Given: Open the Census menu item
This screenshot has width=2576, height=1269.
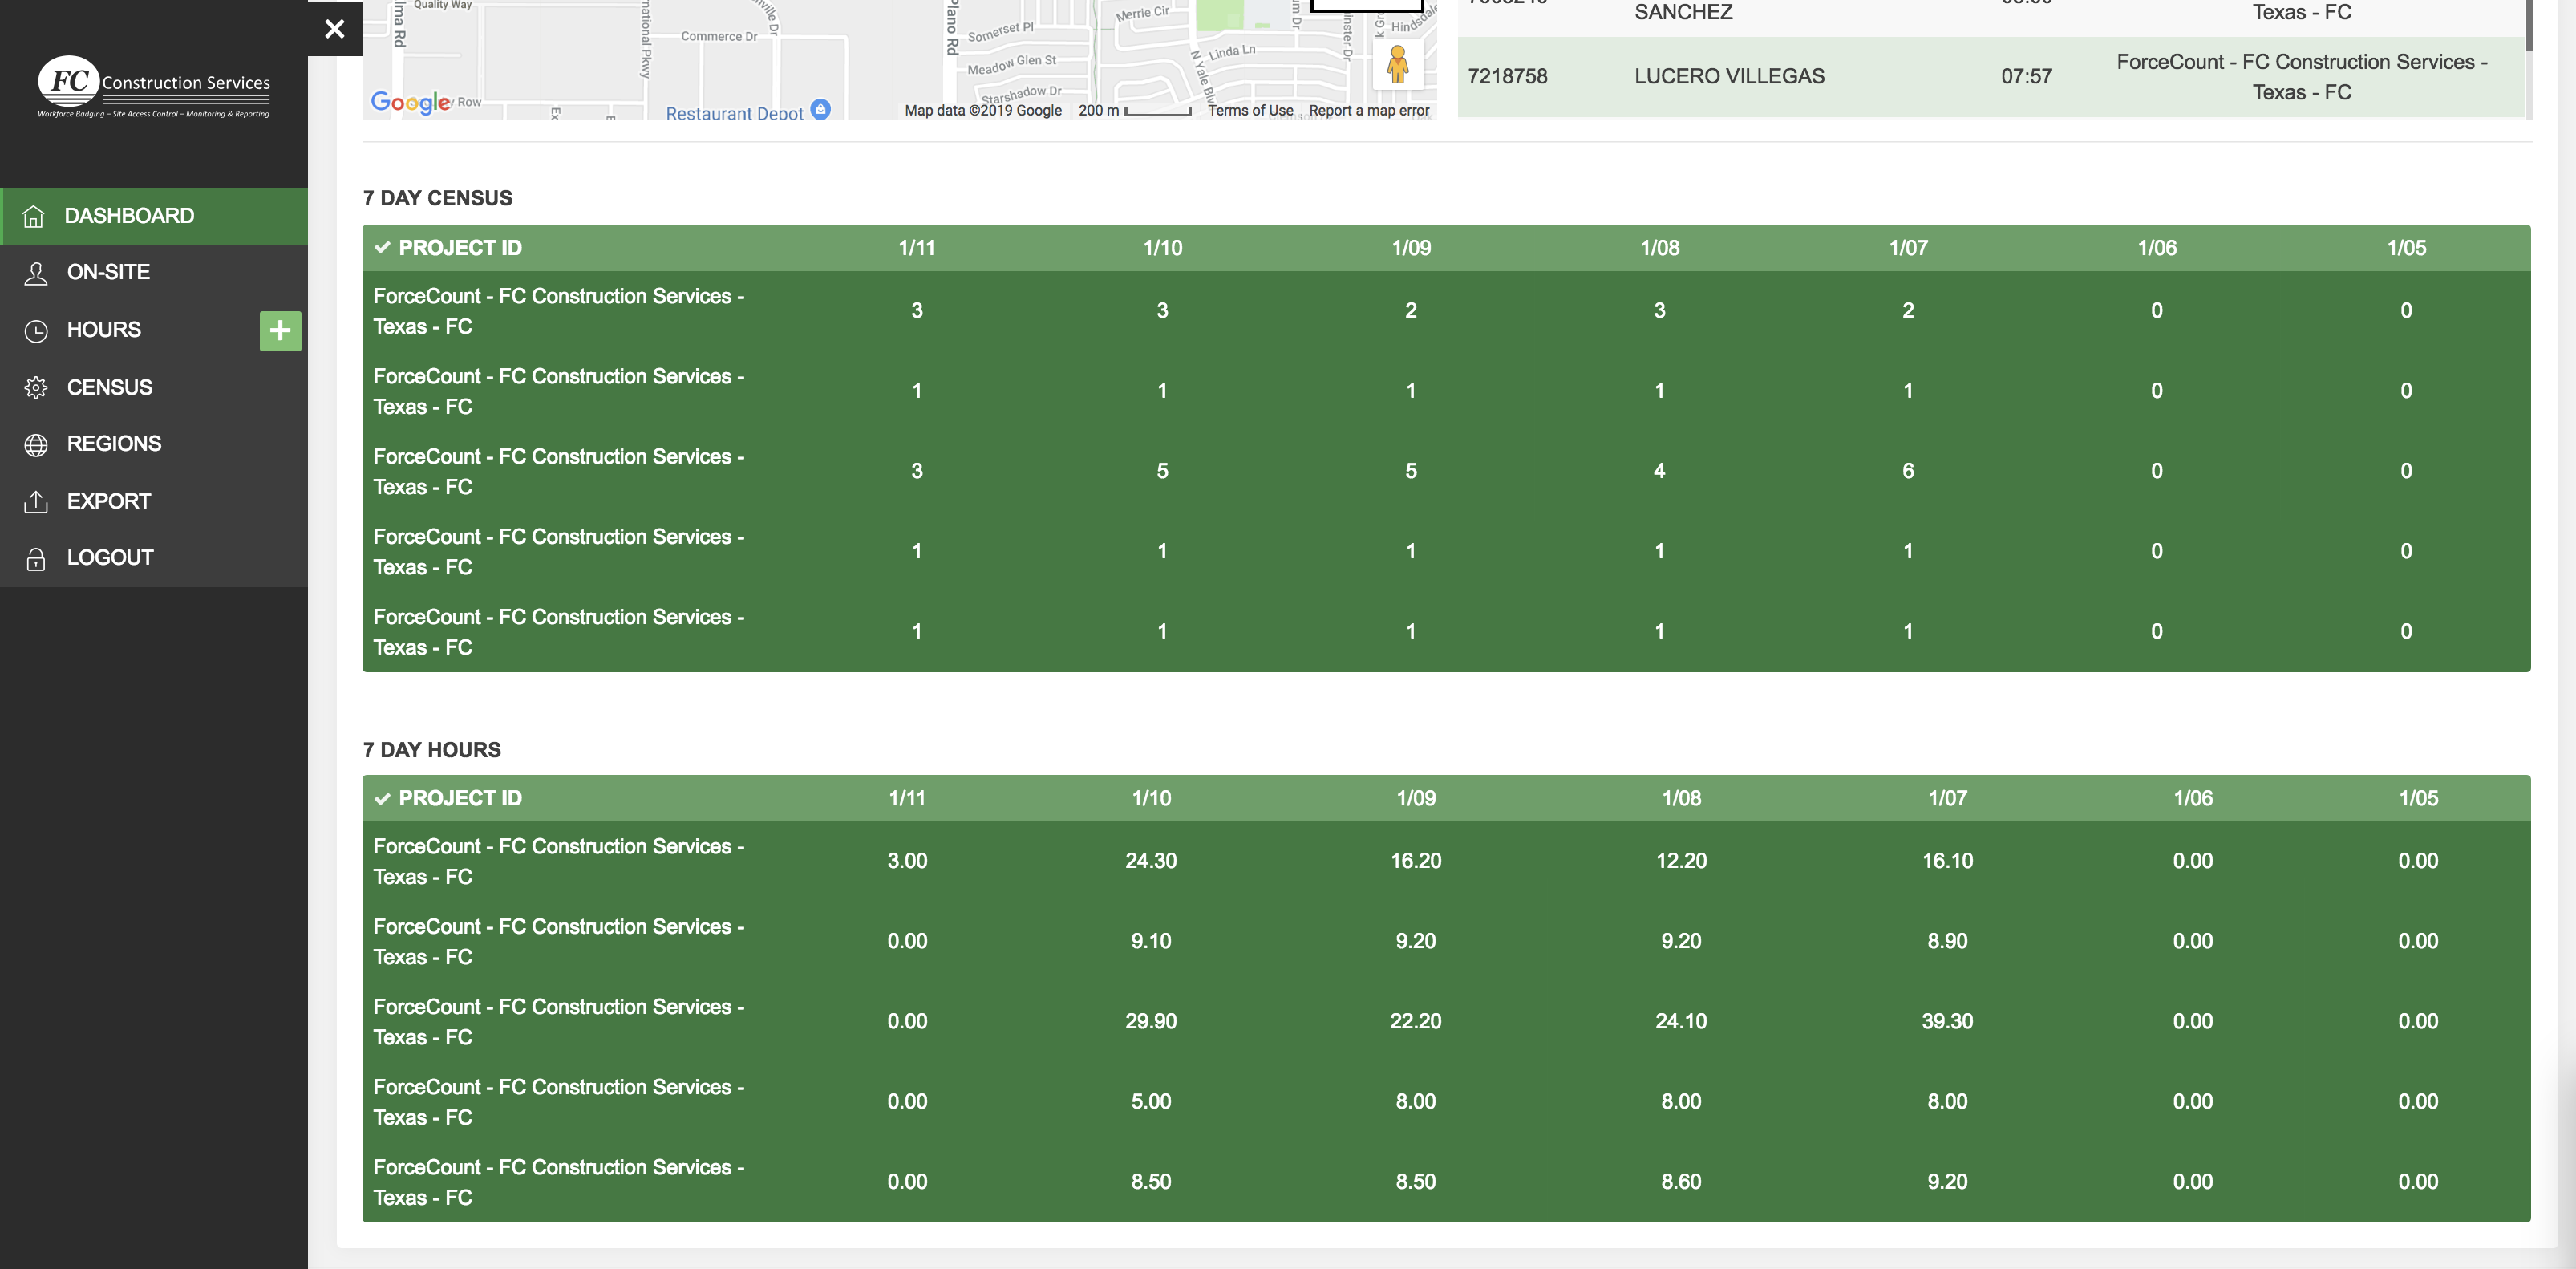Looking at the screenshot, I should (109, 388).
